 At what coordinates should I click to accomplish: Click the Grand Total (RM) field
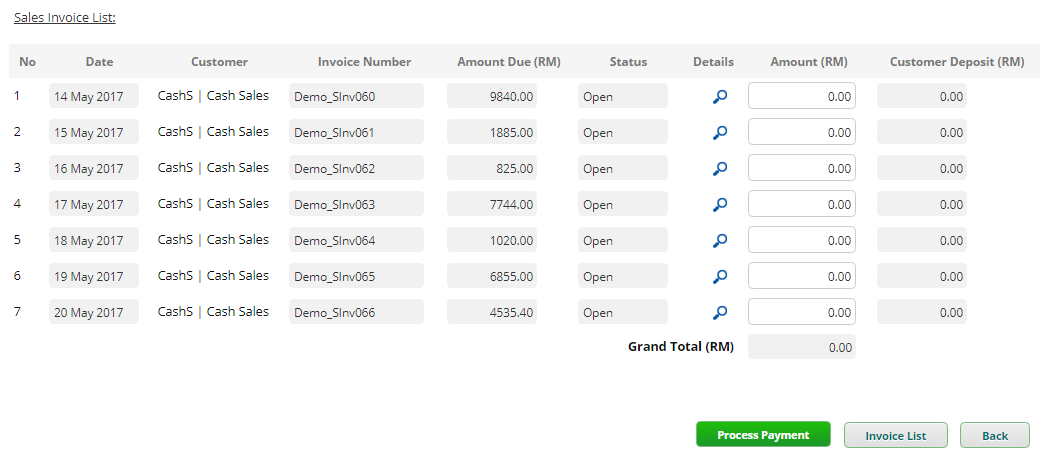pos(801,348)
